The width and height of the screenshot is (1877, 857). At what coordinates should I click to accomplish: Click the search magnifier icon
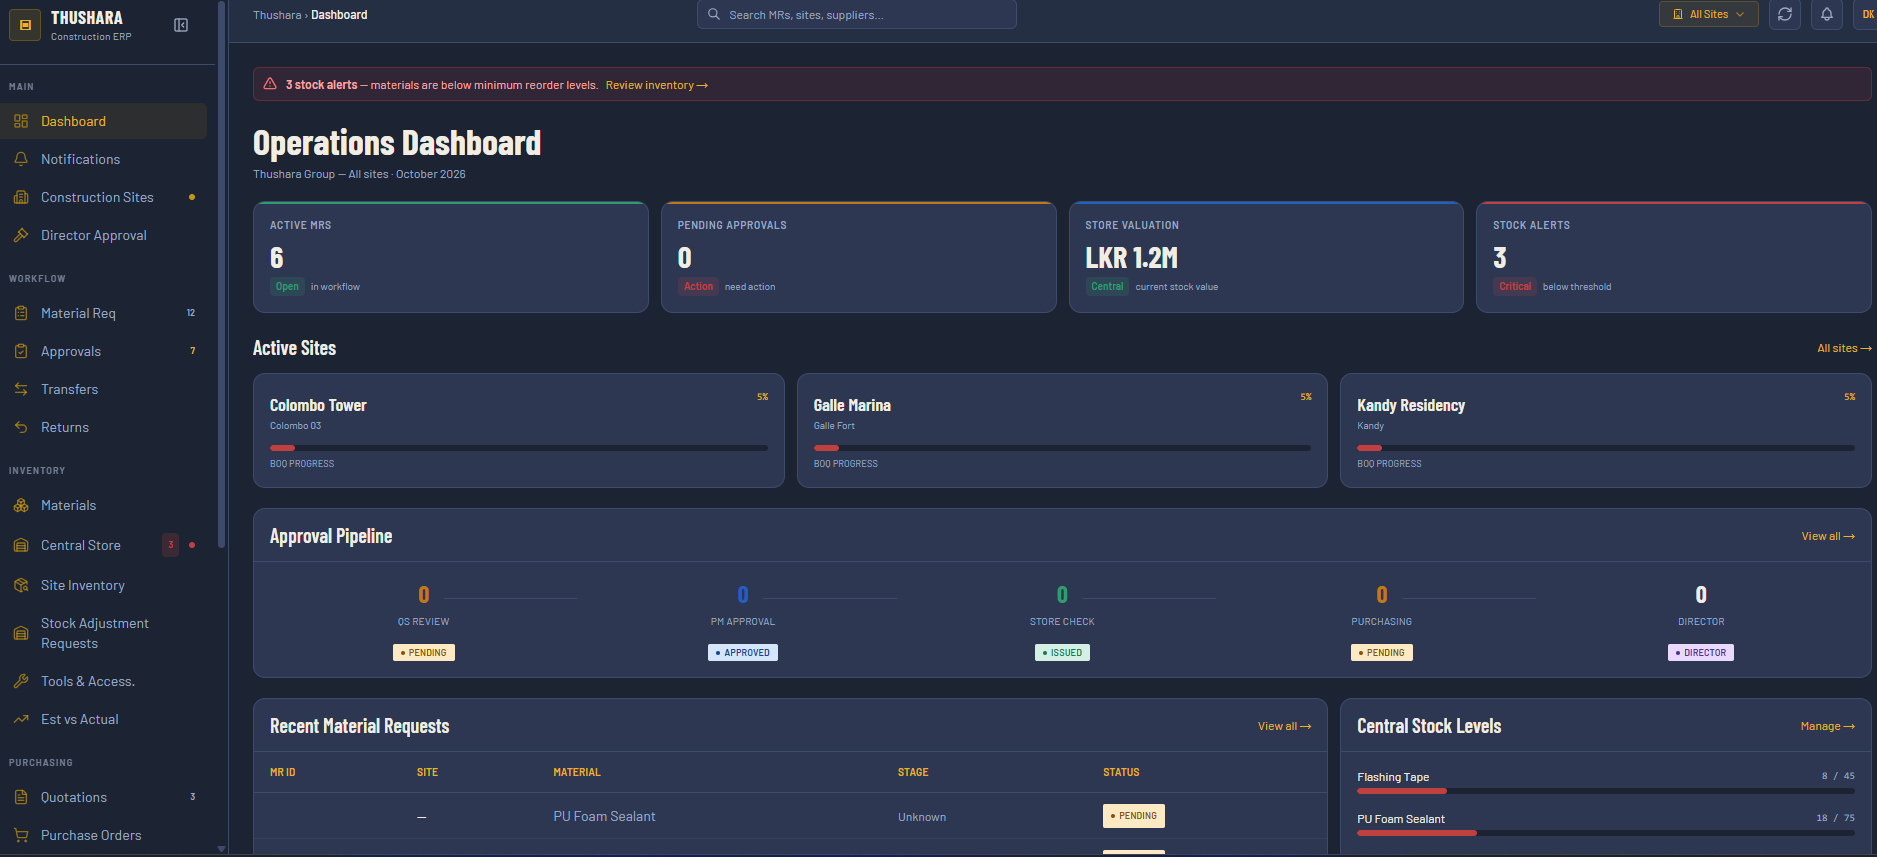click(714, 14)
